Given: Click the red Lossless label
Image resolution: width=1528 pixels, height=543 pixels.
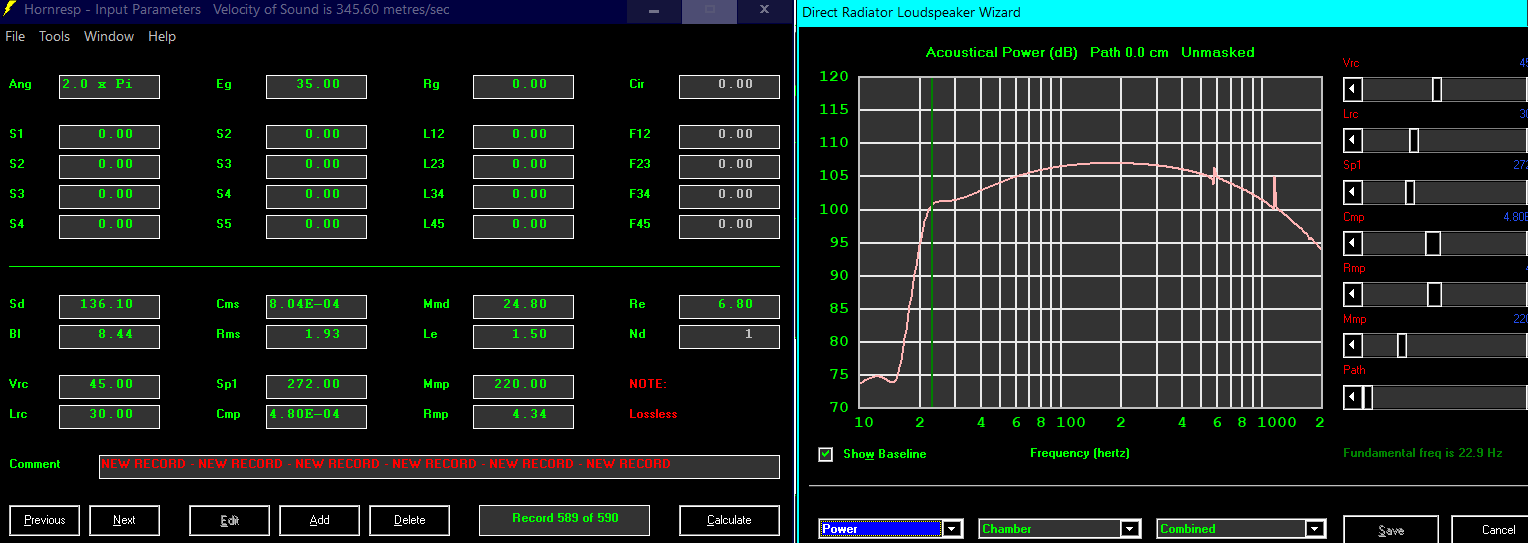Looking at the screenshot, I should point(653,414).
